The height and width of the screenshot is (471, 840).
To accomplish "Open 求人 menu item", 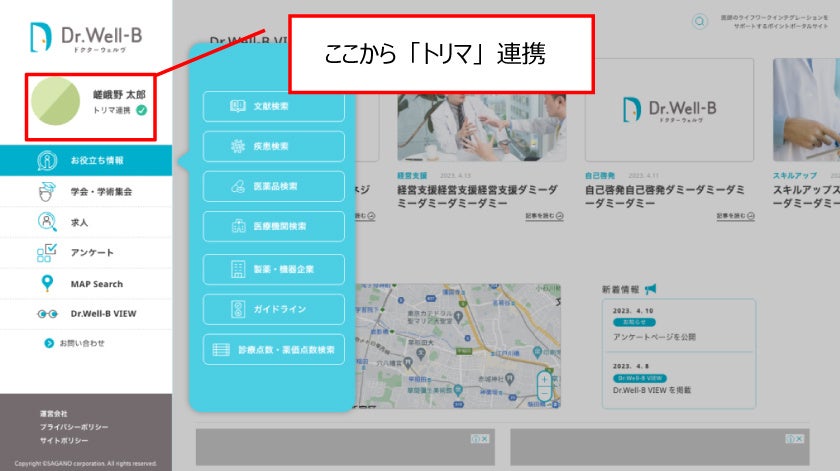I will tap(86, 222).
